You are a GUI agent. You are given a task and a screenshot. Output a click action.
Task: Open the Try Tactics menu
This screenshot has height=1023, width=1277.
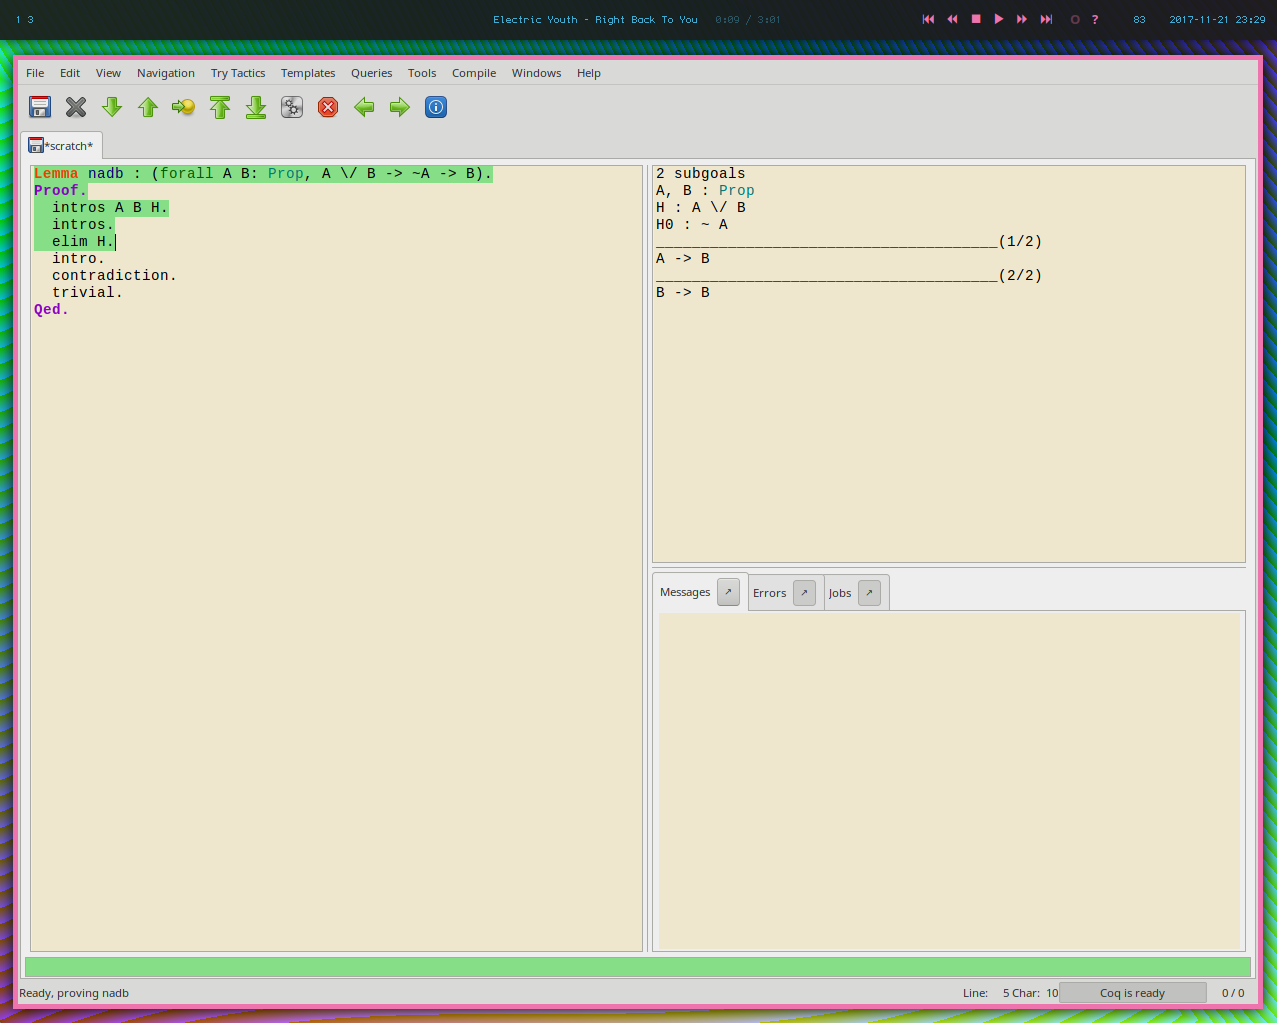(238, 73)
